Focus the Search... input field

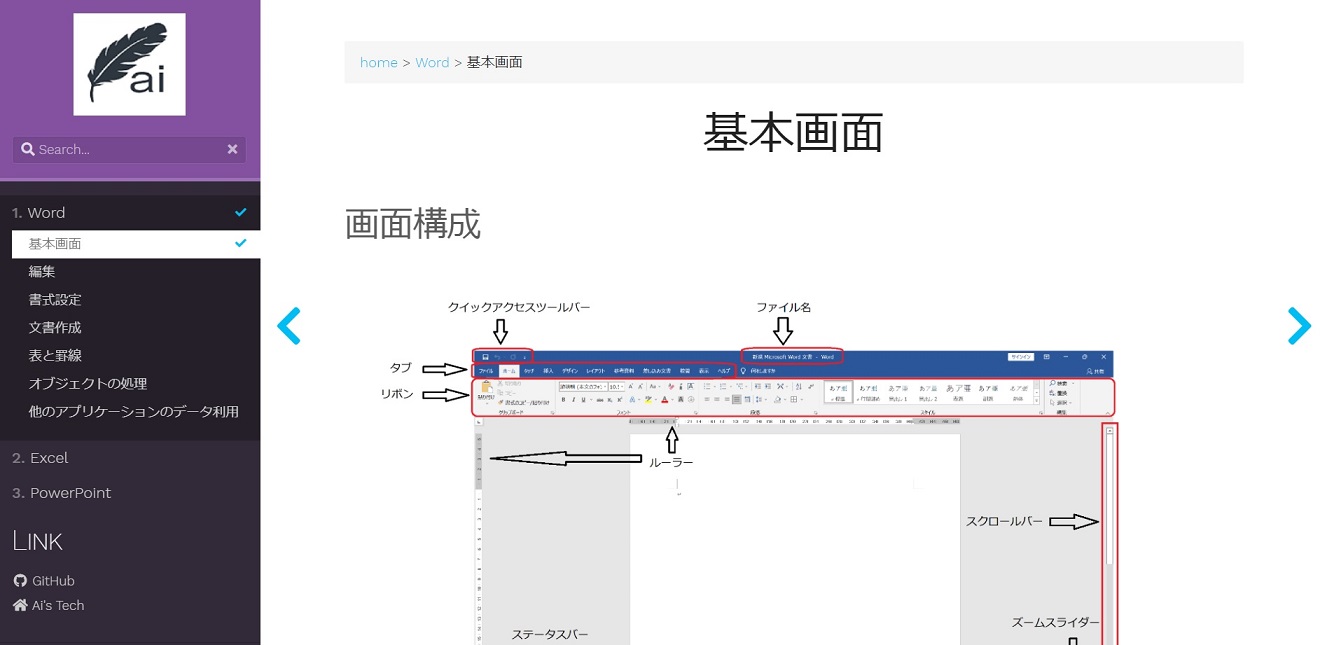coord(130,149)
